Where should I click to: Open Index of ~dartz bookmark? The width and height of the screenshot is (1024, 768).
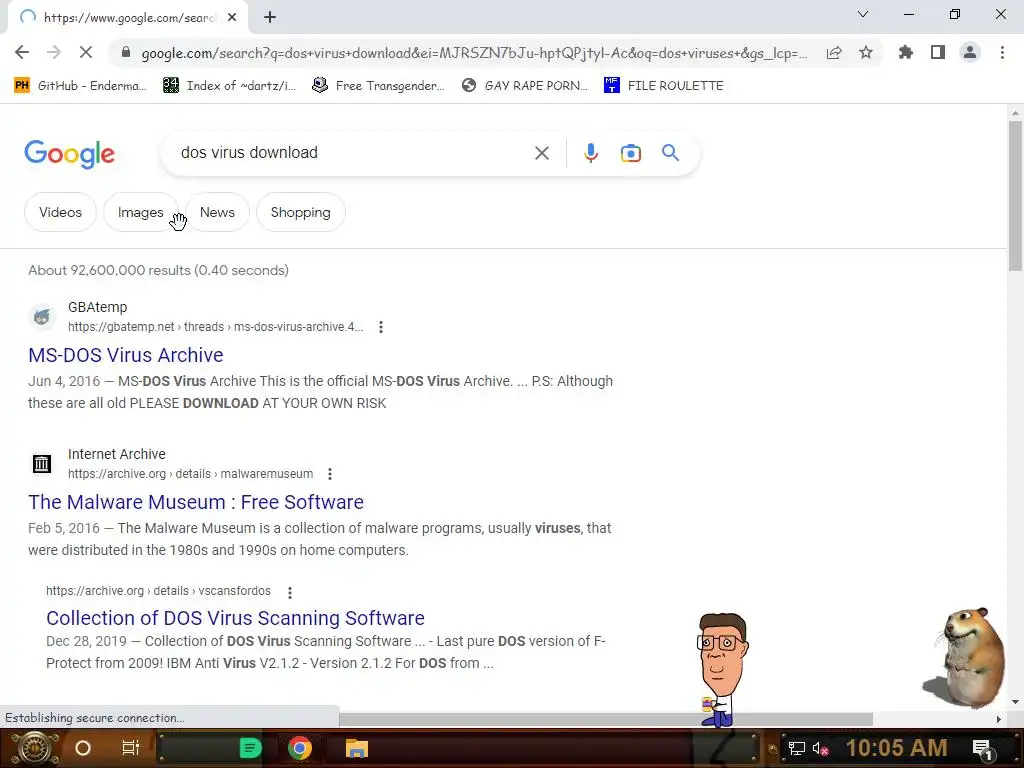point(229,86)
